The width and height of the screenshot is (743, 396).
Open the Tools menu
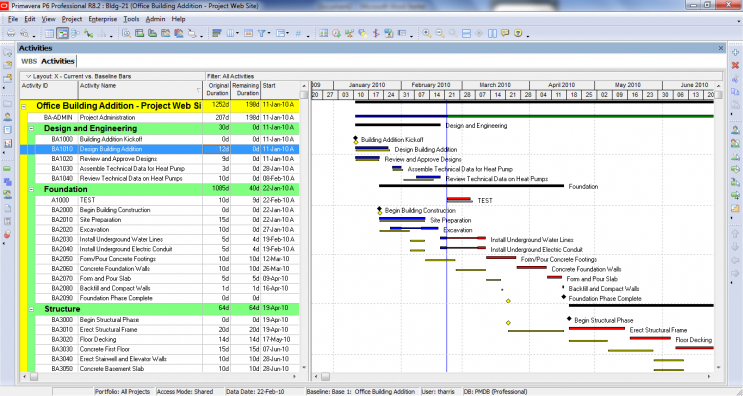pos(131,19)
